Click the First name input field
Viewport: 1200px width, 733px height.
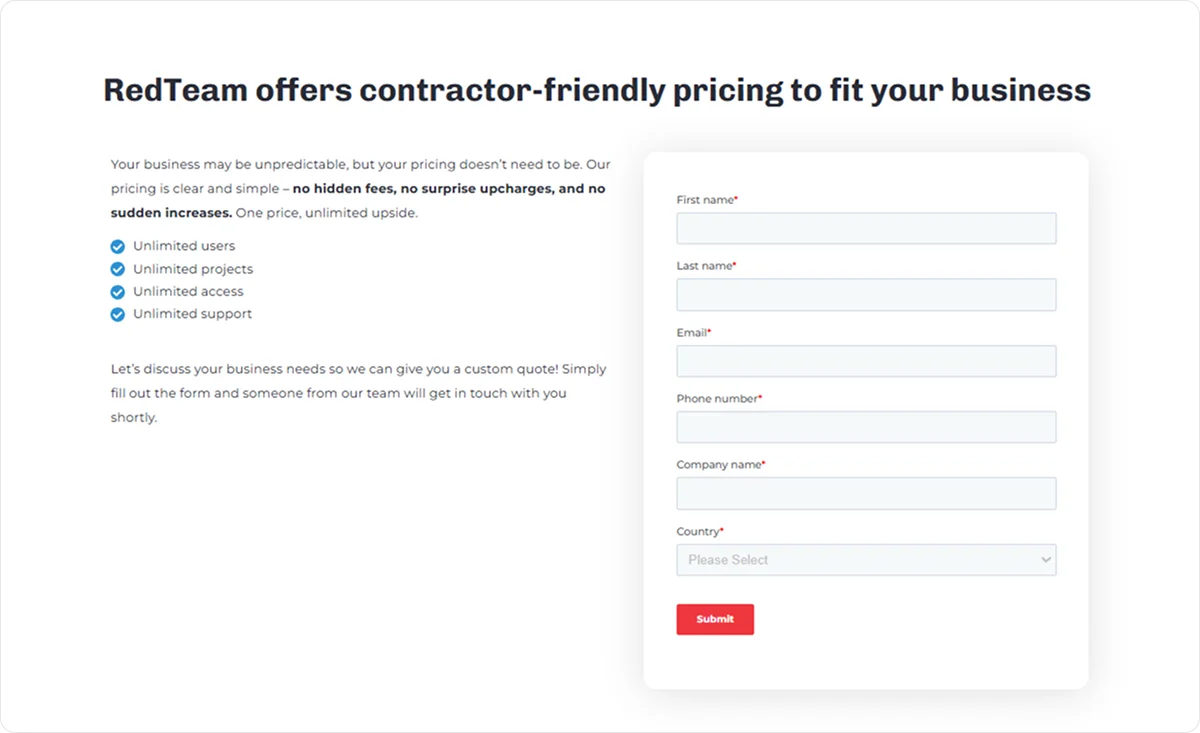coord(866,228)
